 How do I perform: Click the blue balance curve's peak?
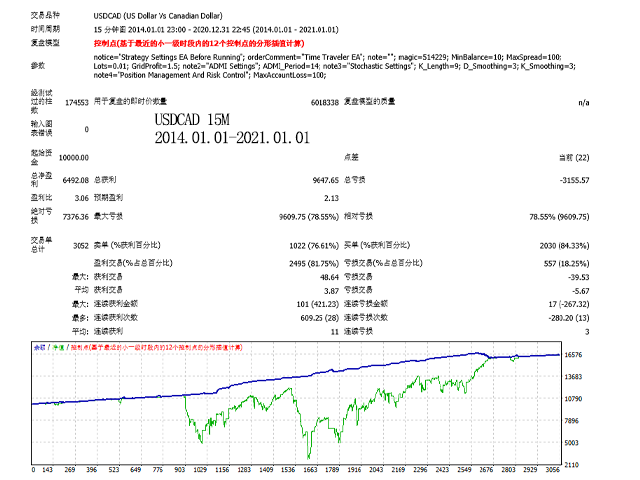click(476, 353)
